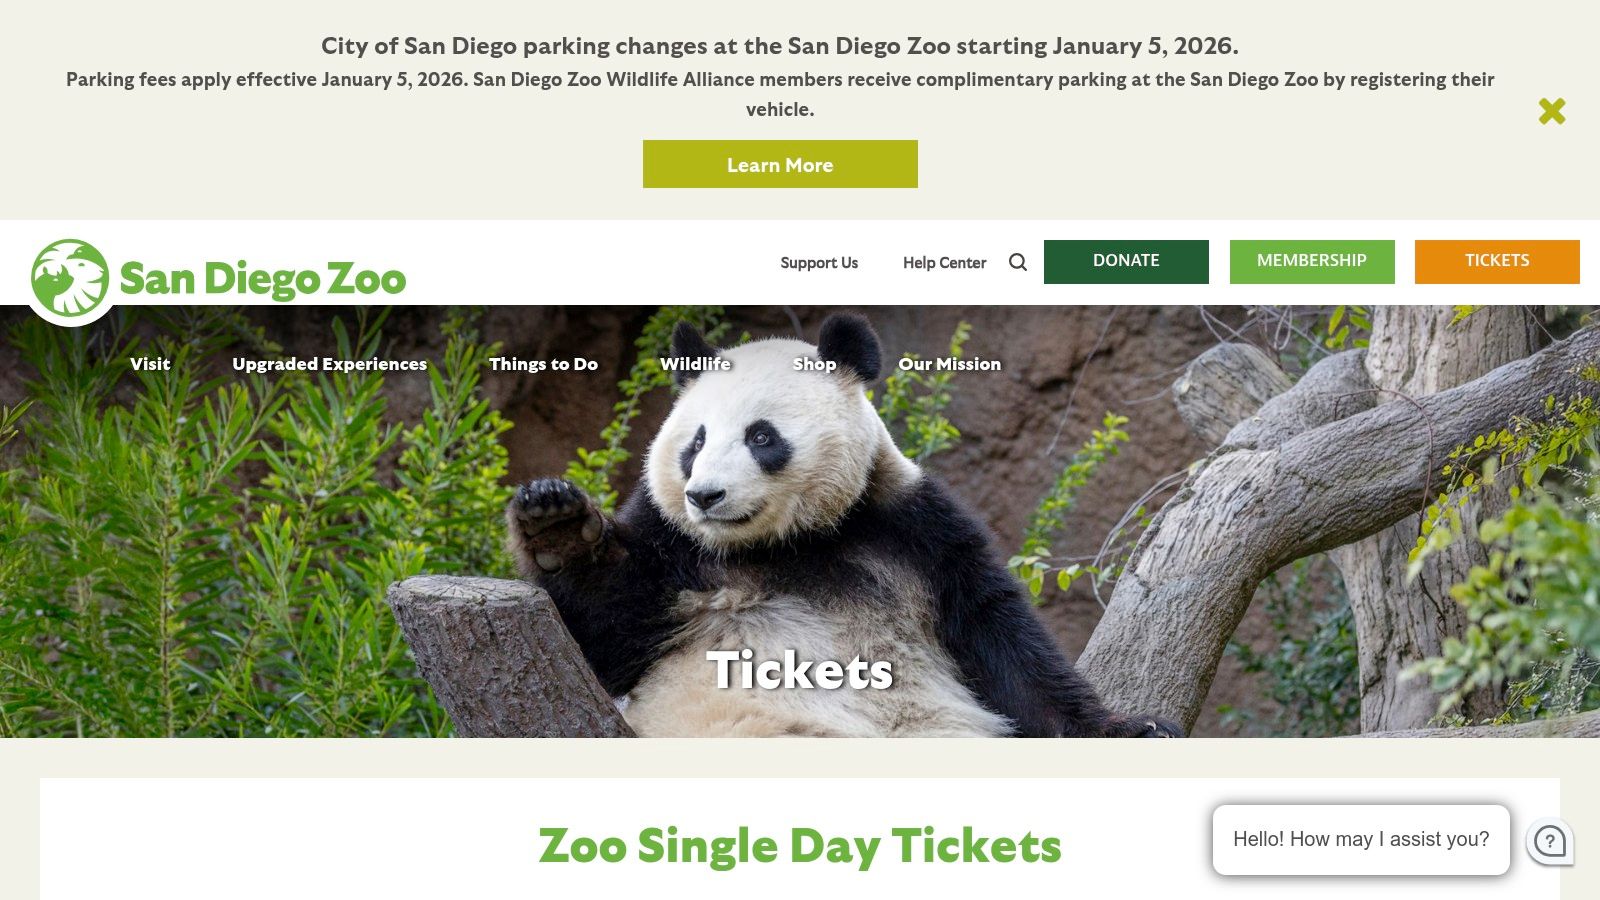1600x900 pixels.
Task: Expand the Visit navigation menu
Action: 149,364
